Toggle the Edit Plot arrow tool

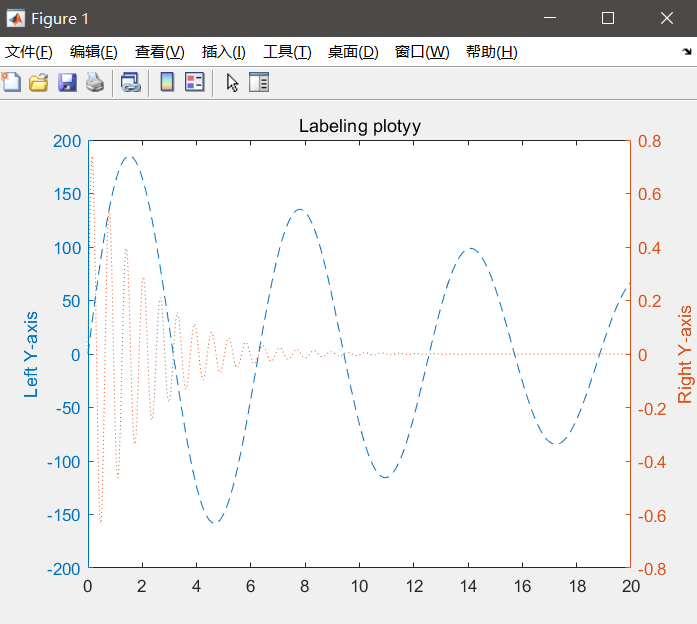tap(232, 83)
